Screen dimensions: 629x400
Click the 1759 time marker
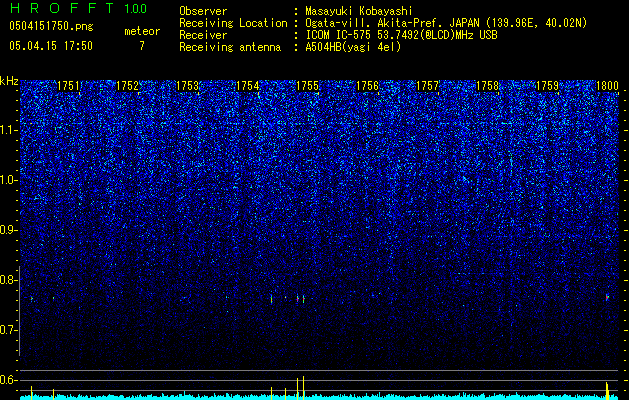[548, 86]
